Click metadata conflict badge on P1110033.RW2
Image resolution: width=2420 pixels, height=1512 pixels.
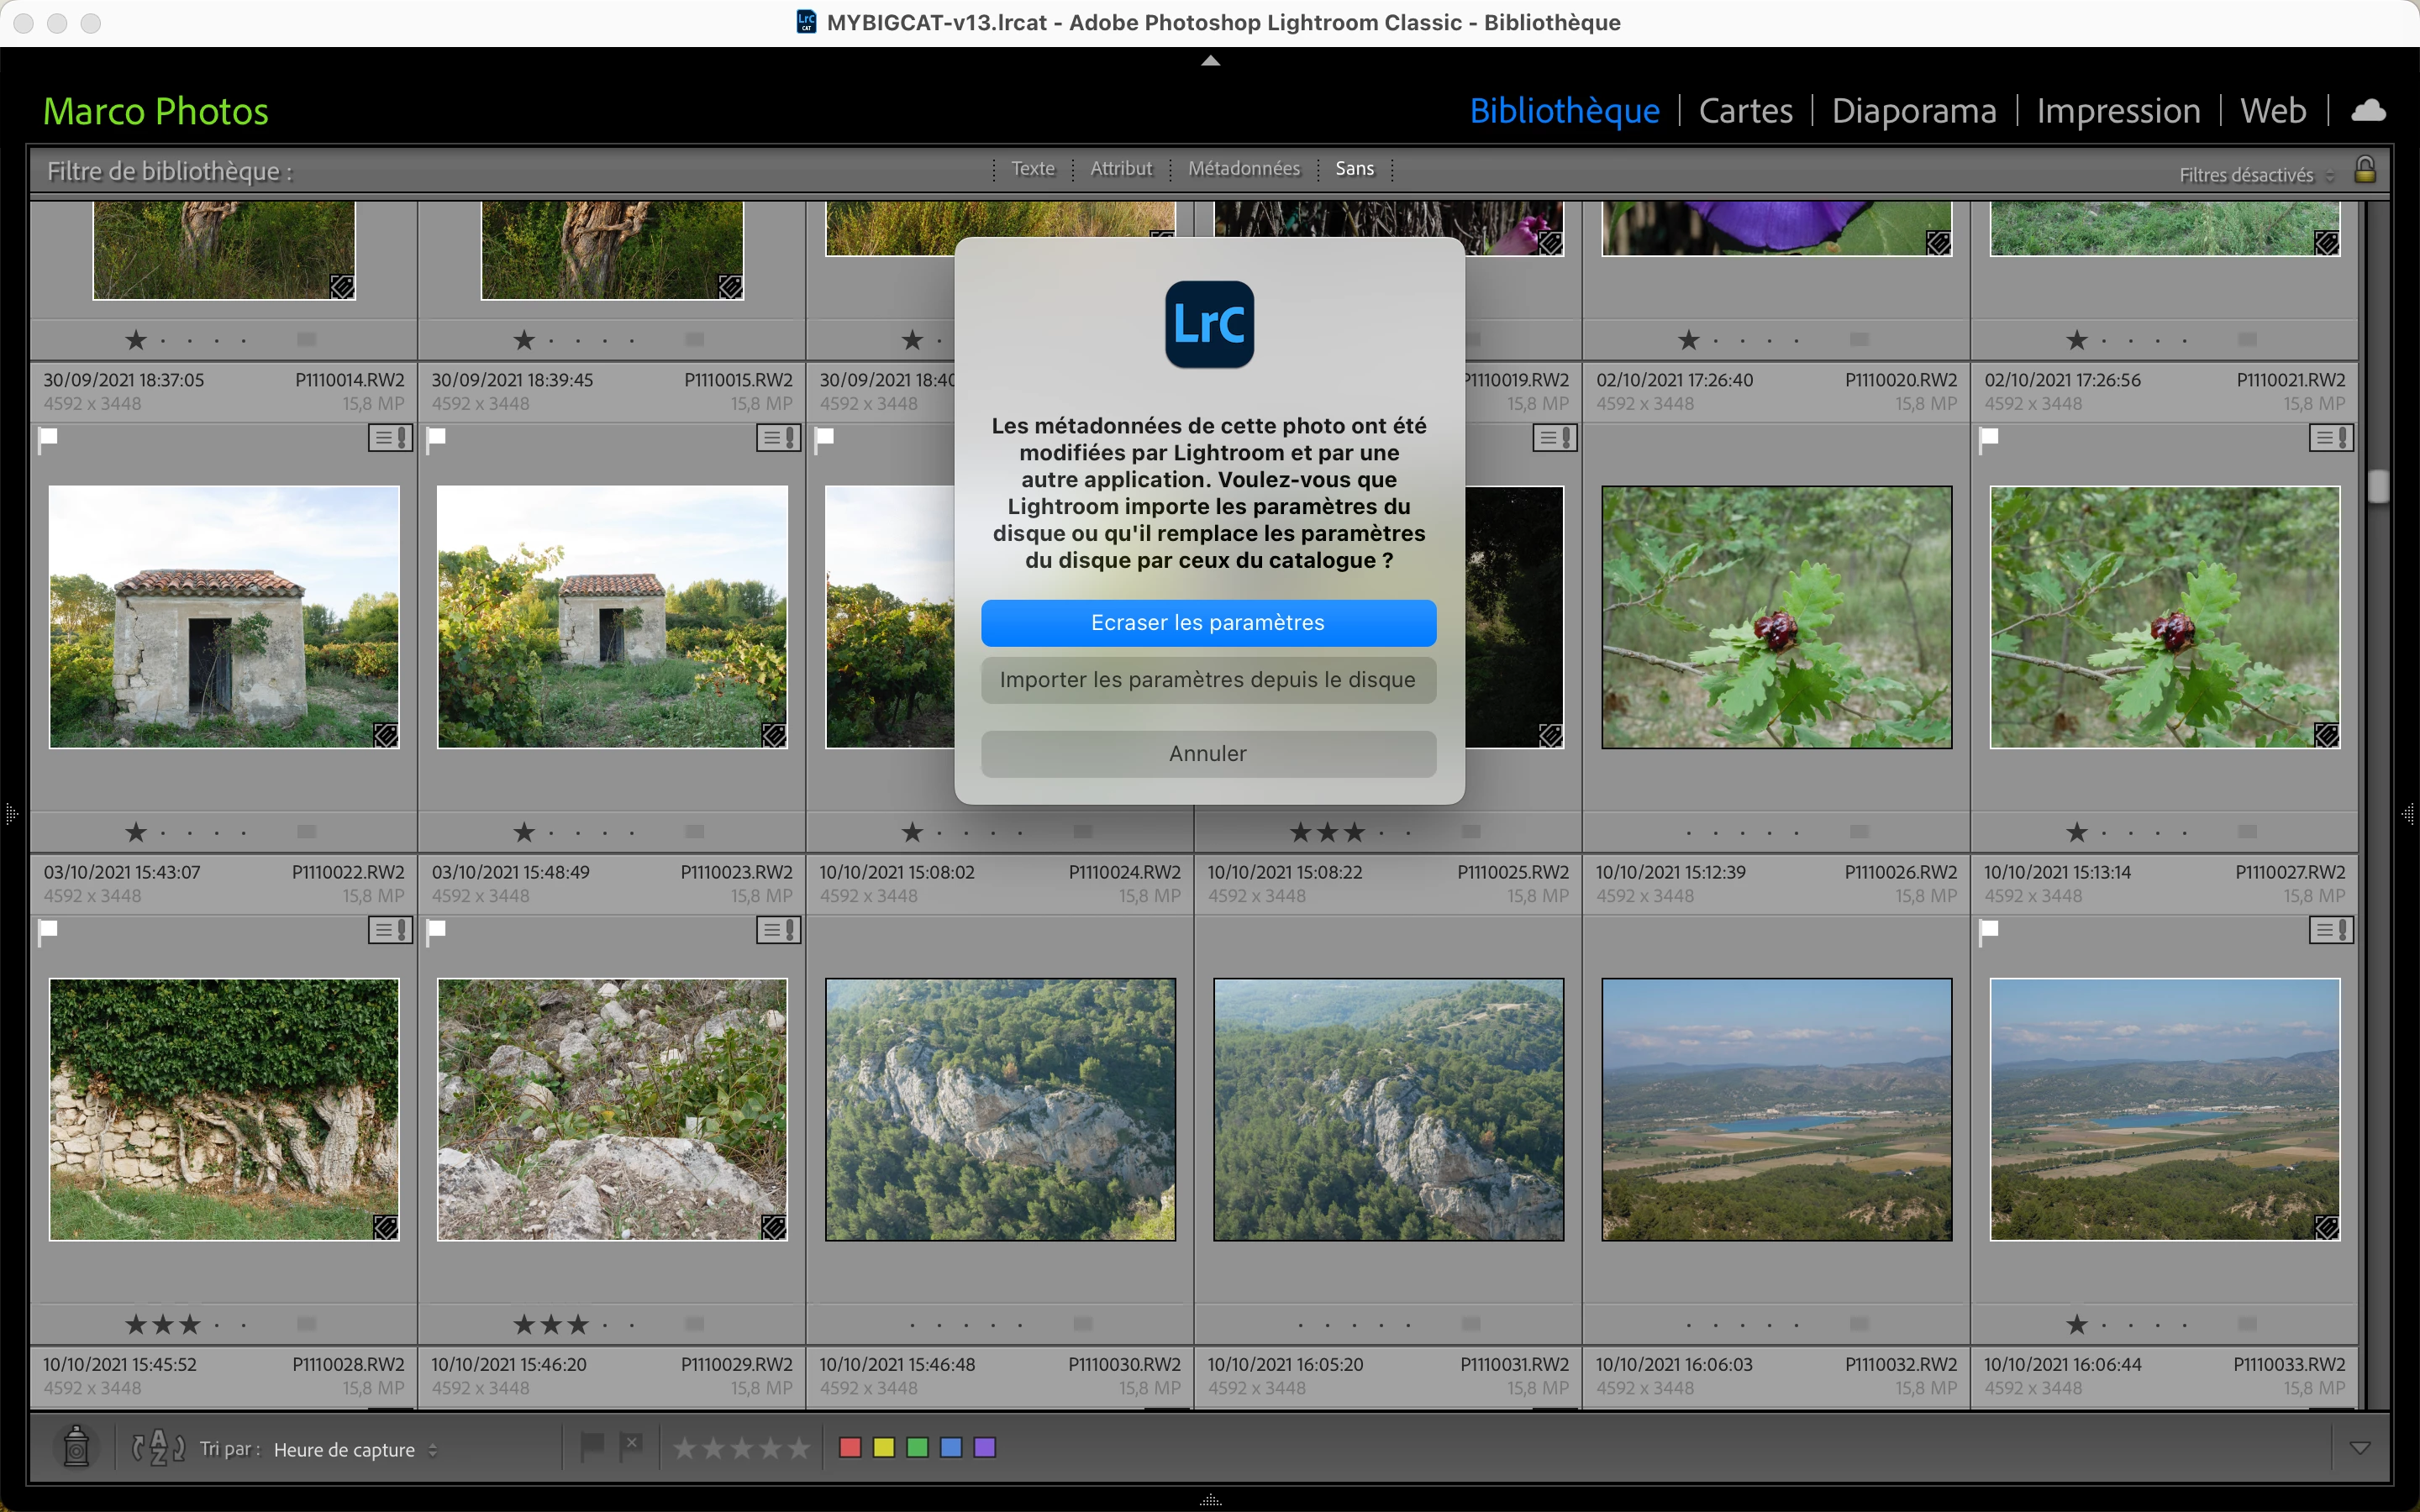pyautogui.click(x=2330, y=931)
